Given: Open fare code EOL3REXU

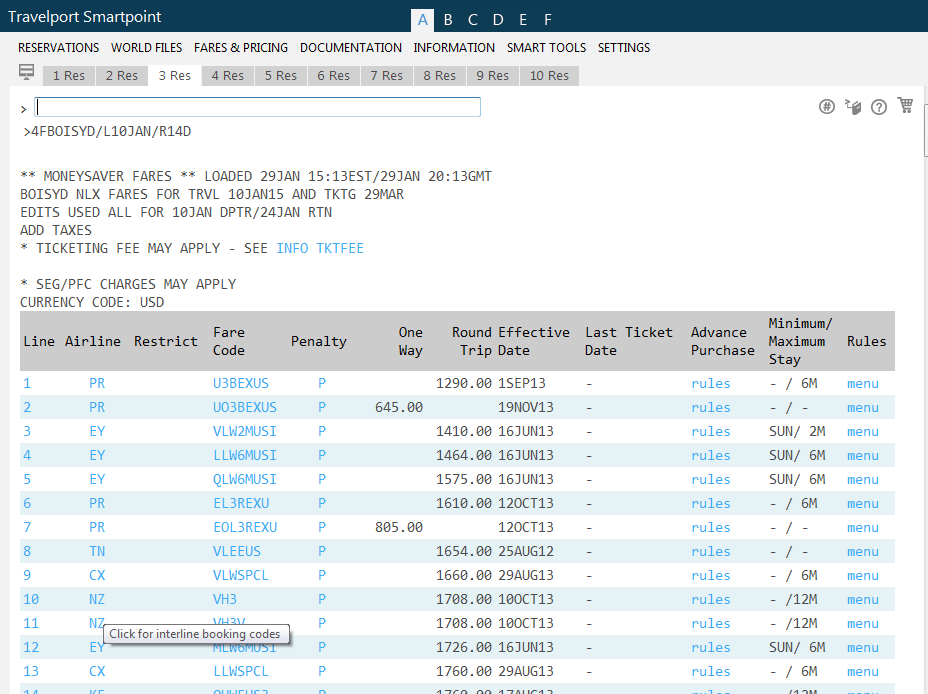Looking at the screenshot, I should tap(245, 527).
